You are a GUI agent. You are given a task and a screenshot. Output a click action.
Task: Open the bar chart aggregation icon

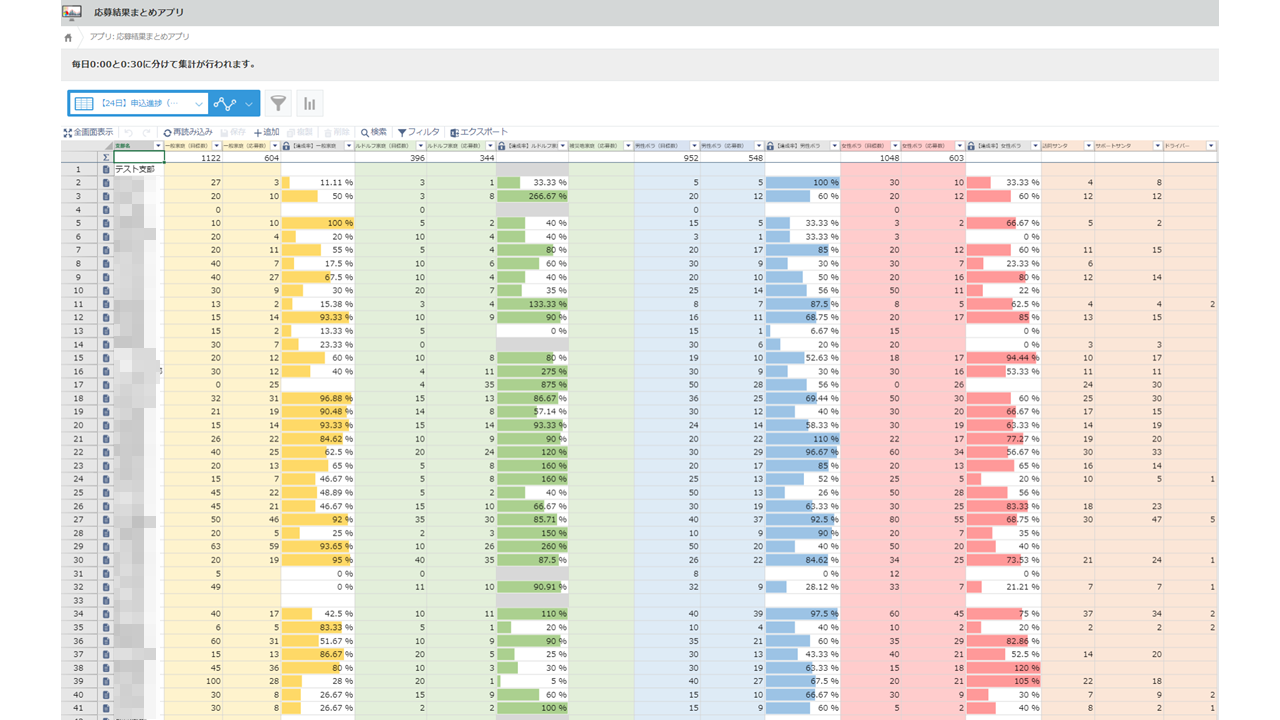(309, 103)
